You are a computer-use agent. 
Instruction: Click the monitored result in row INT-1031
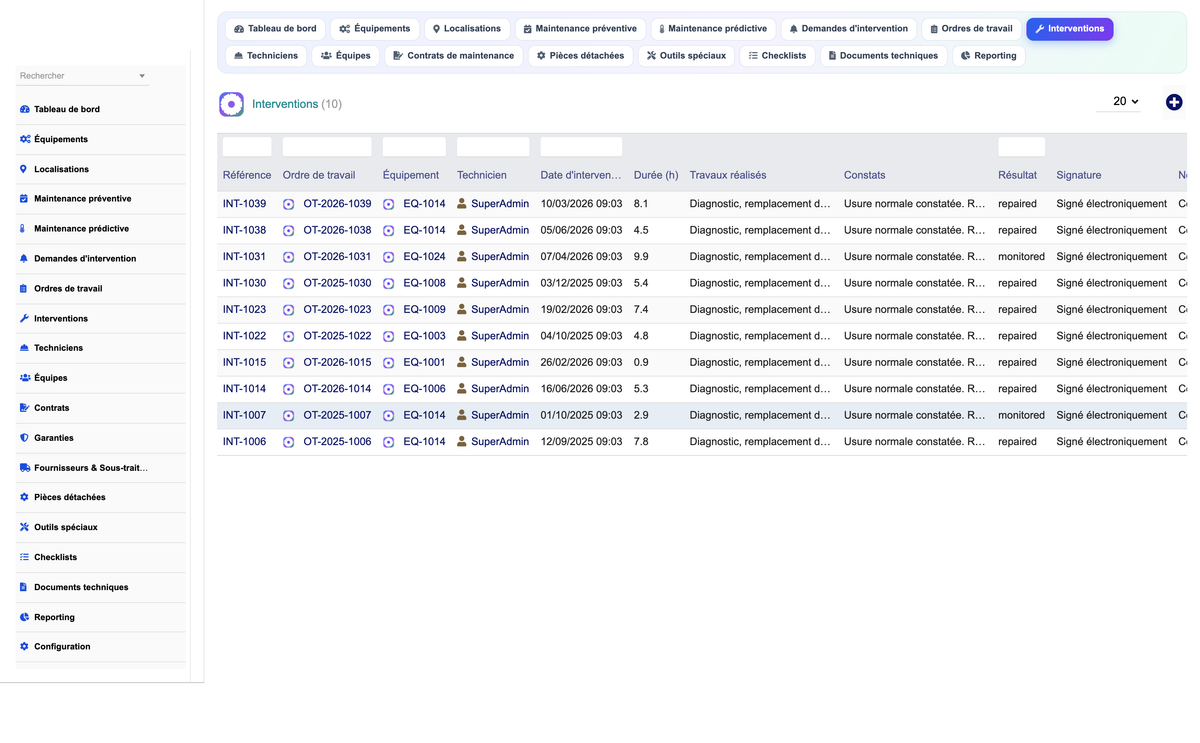pyautogui.click(x=1021, y=257)
